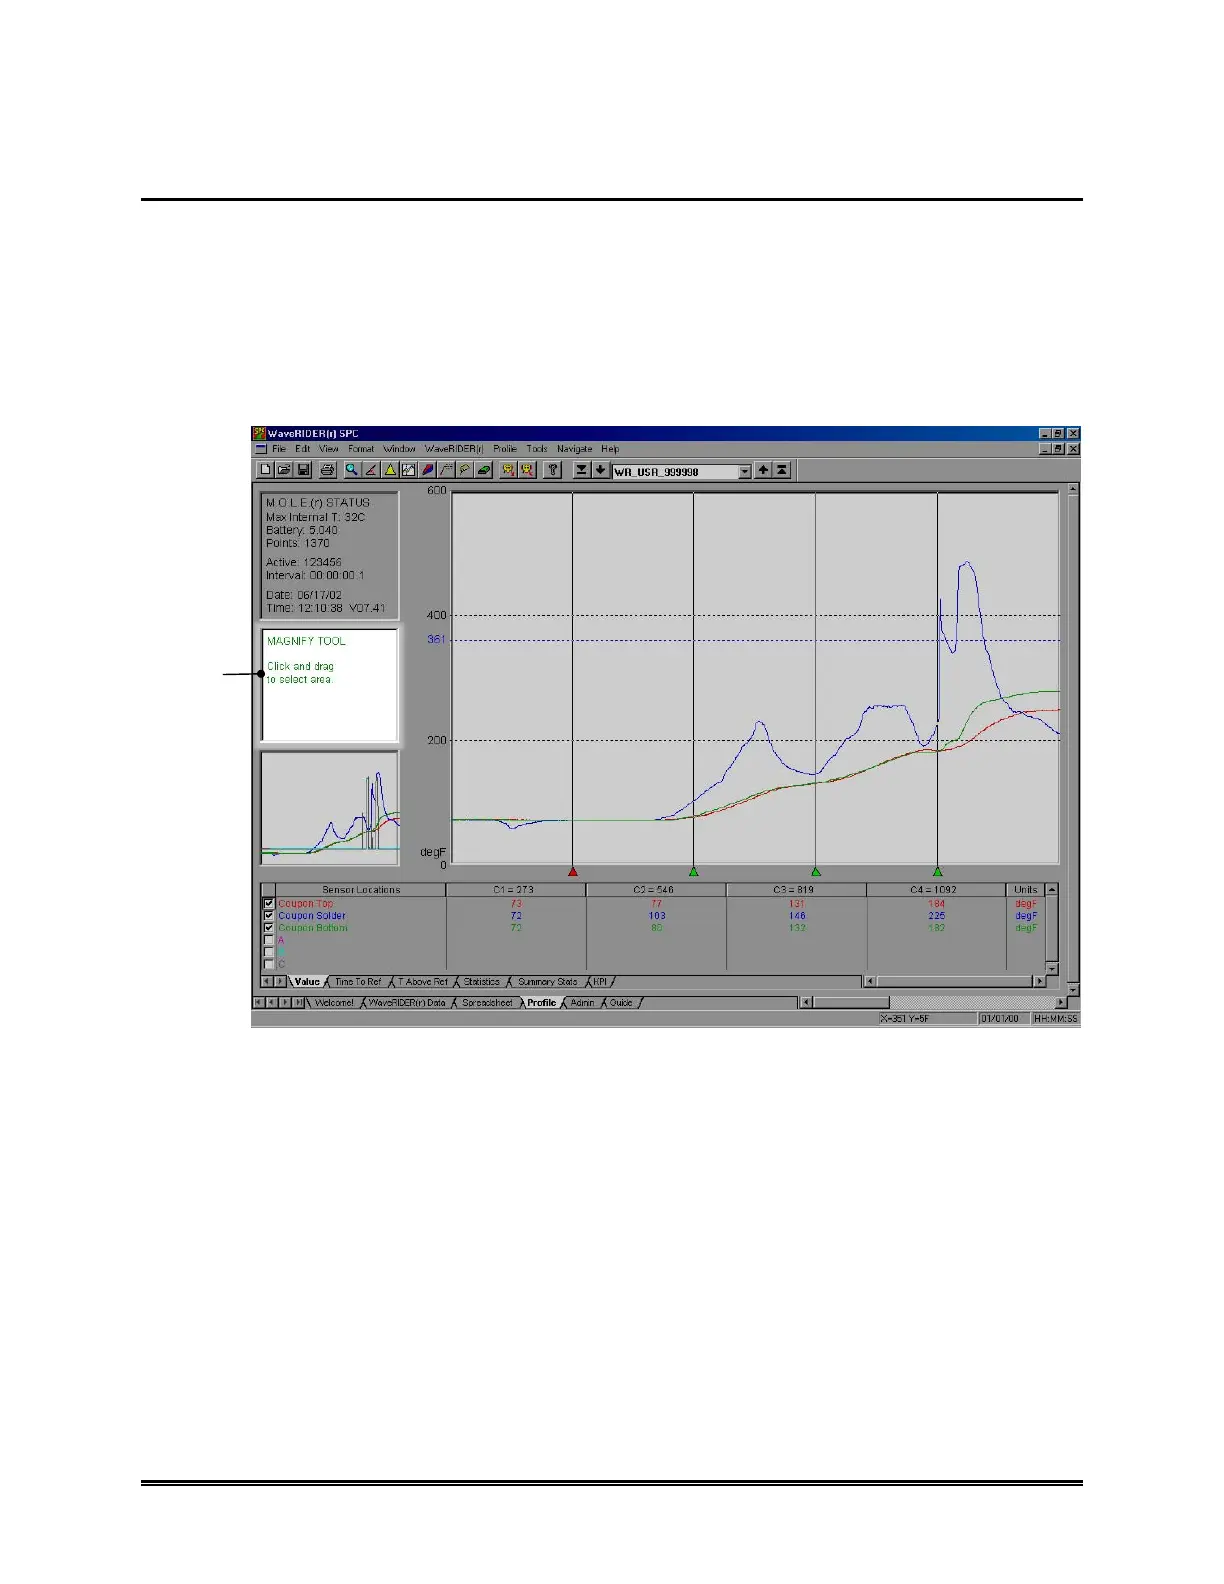Click the plain down arrow toolbar icon
1224x1584 pixels.
[600, 470]
